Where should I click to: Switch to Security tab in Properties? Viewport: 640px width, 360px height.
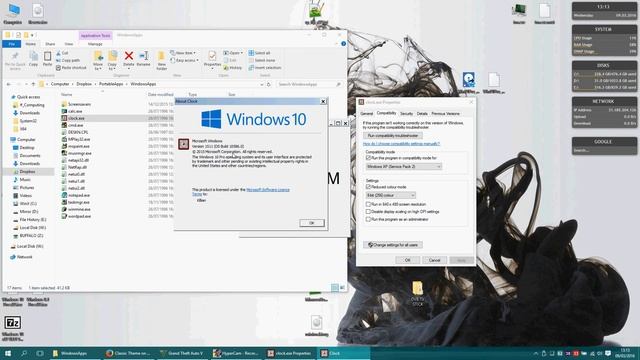point(406,113)
